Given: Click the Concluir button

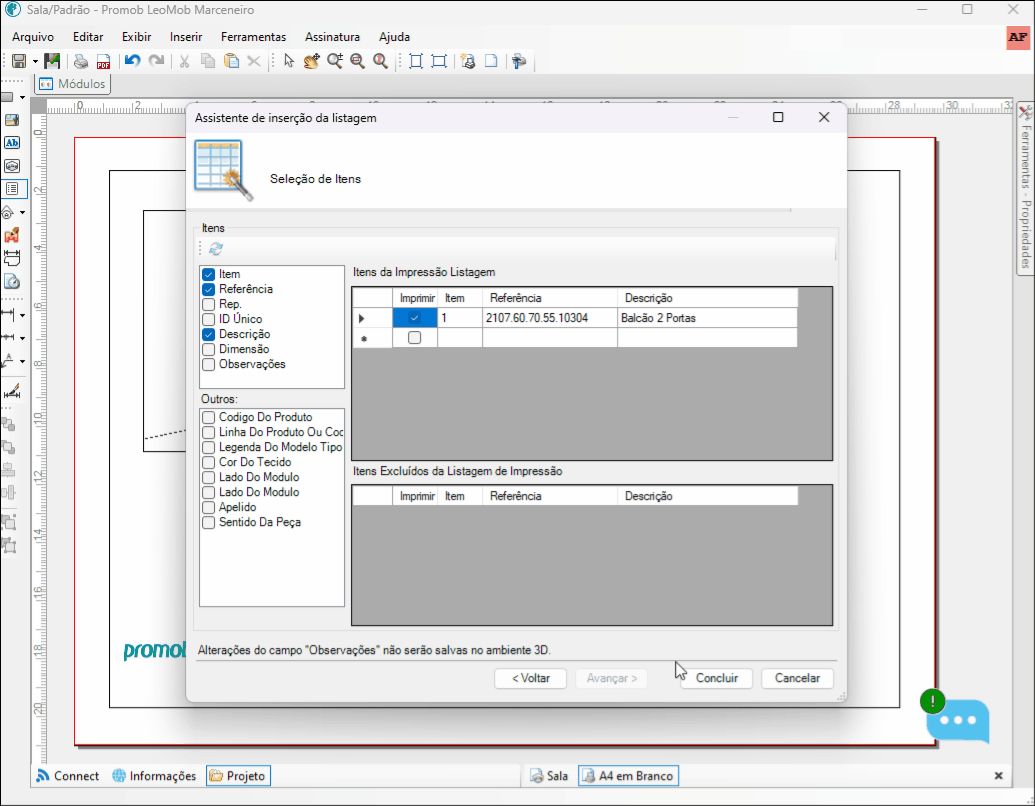Looking at the screenshot, I should click(x=717, y=678).
